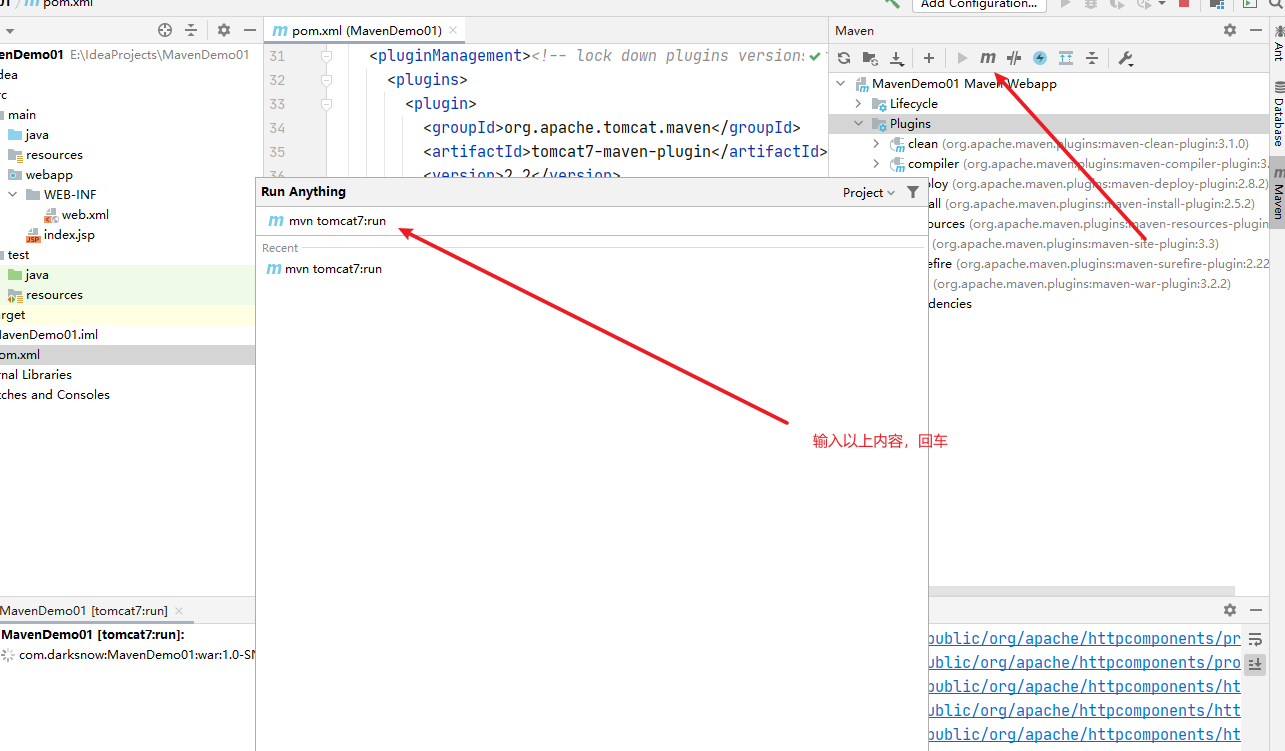Expand the clean plugin node

tap(876, 144)
